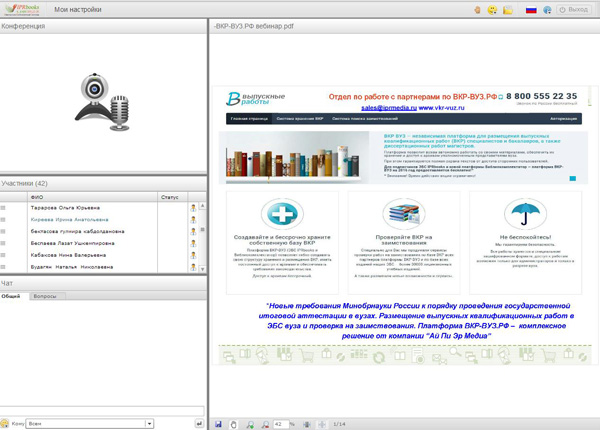Select participant Тарарова Ольга Юрьевна
The height and width of the screenshot is (430, 600).
pyautogui.click(x=65, y=208)
